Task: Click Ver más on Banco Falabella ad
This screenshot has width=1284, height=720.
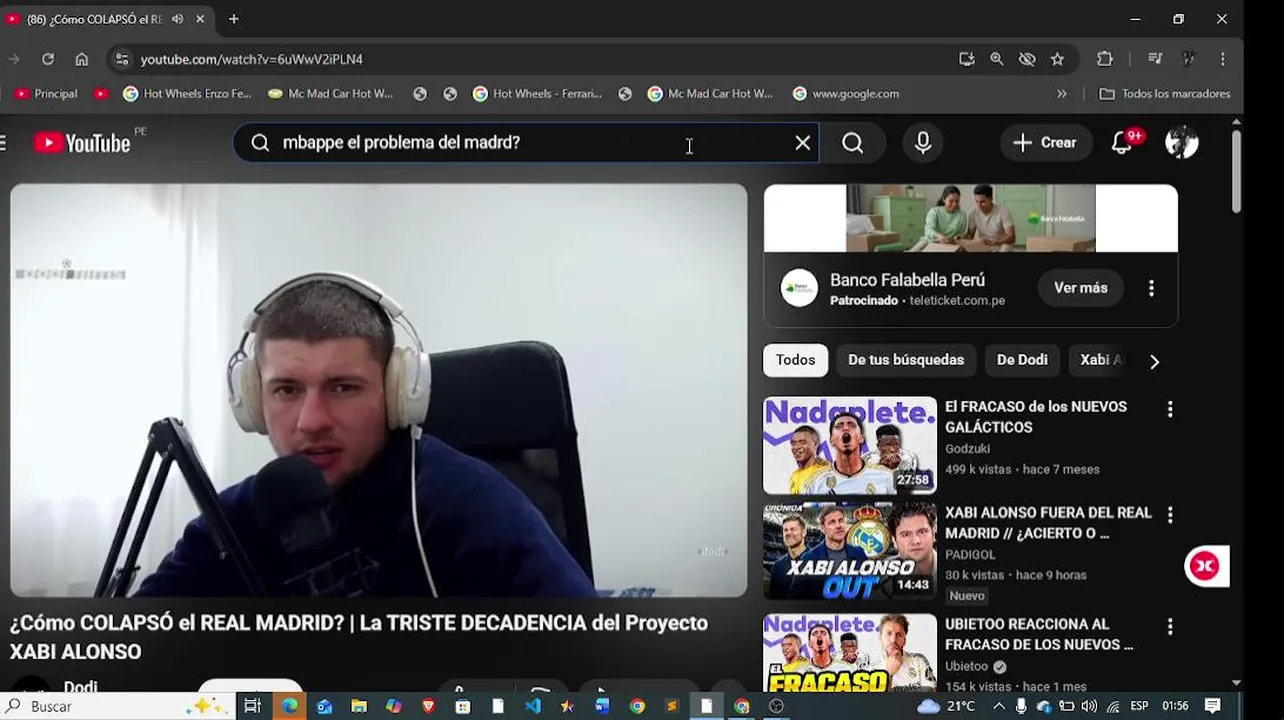Action: point(1080,288)
